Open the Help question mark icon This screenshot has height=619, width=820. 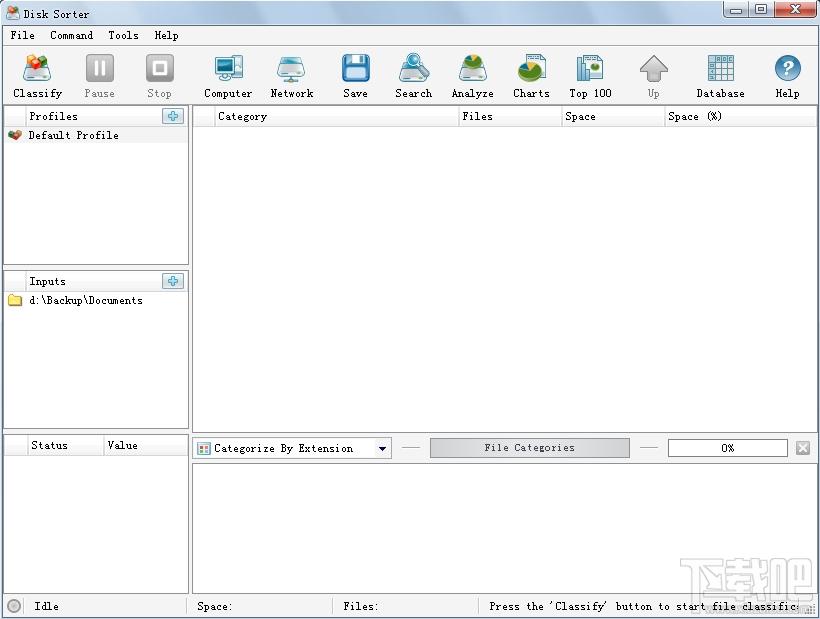(x=788, y=68)
